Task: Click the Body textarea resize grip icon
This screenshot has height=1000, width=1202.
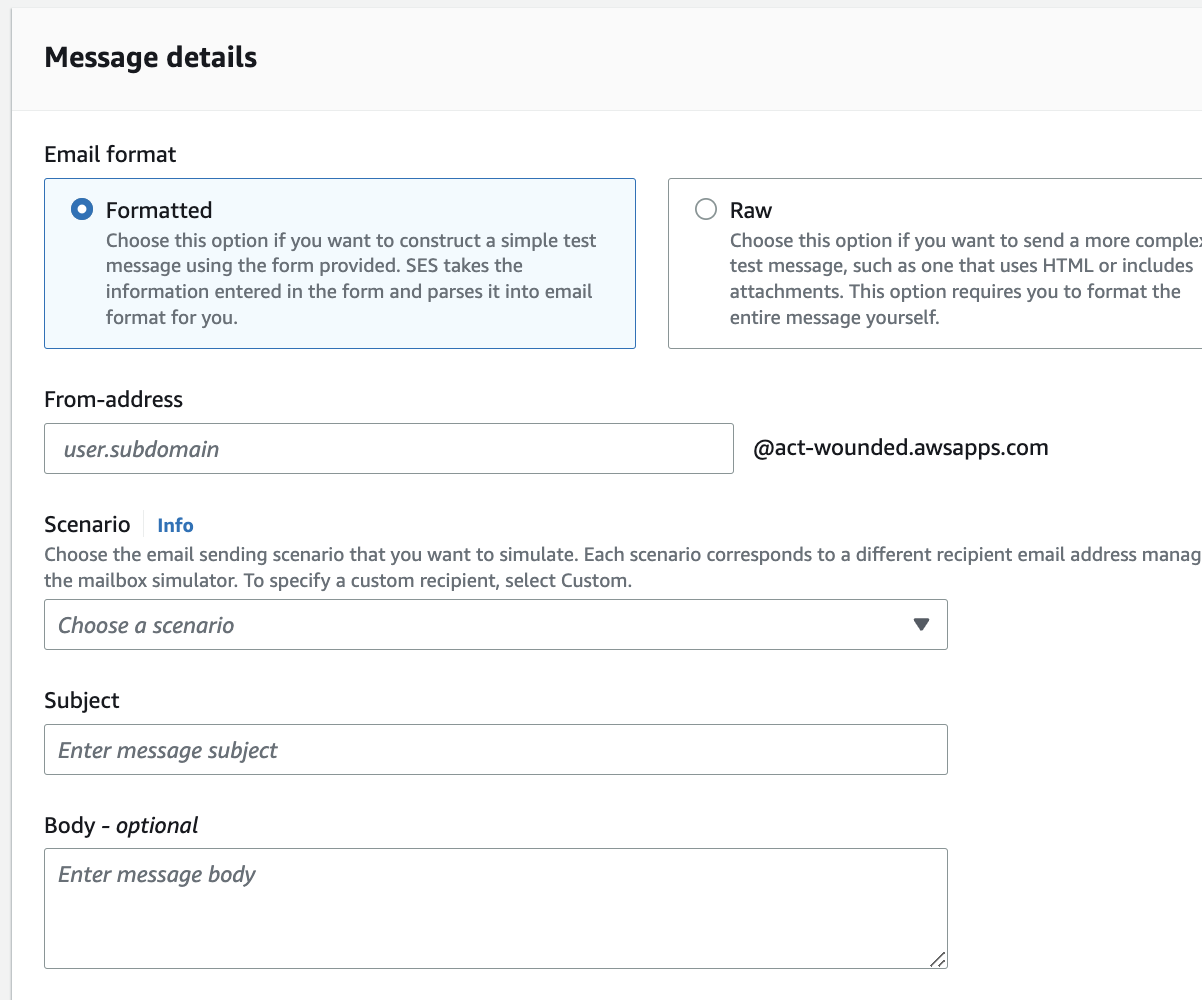Action: (940, 960)
